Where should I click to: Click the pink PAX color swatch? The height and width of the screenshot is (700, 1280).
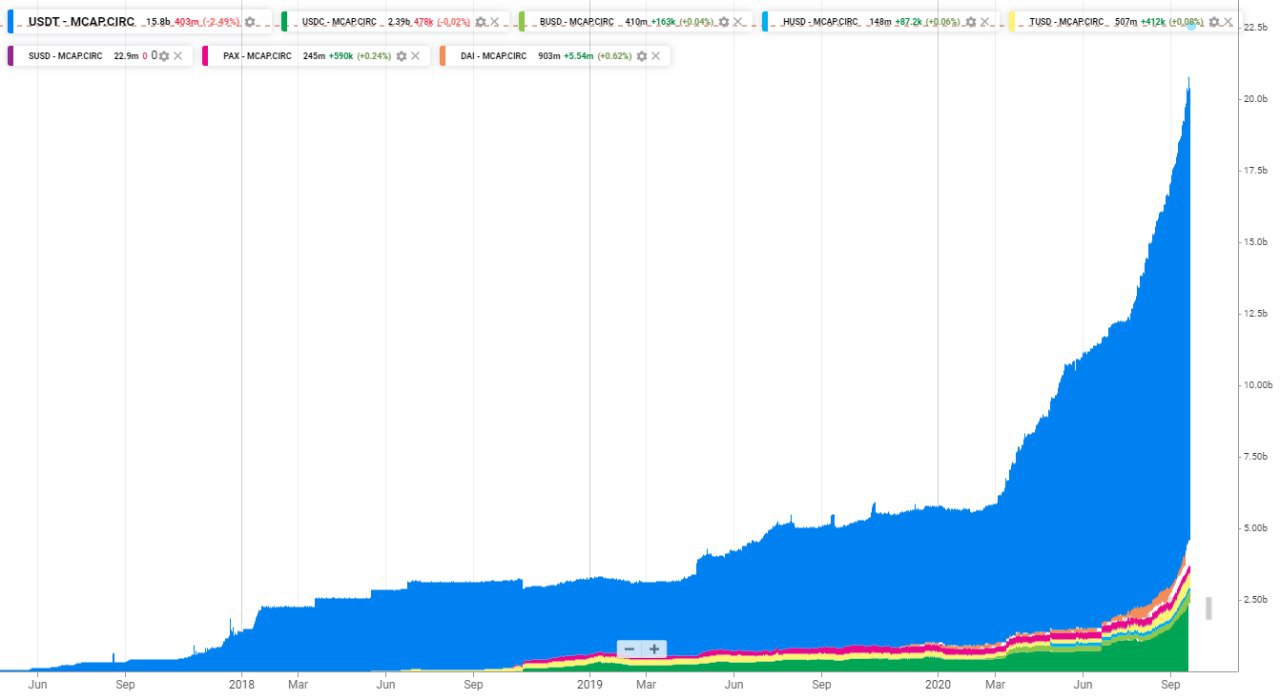[205, 56]
